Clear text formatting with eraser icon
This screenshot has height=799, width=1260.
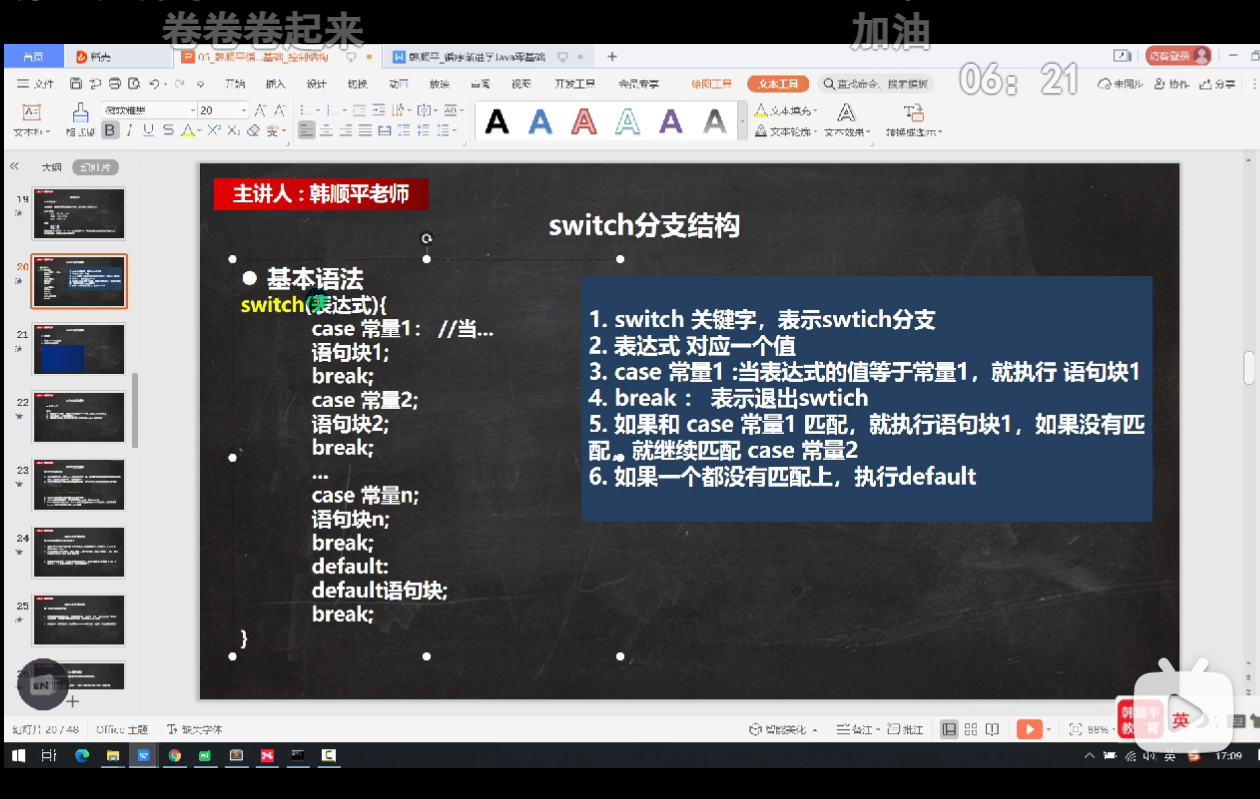click(x=253, y=130)
